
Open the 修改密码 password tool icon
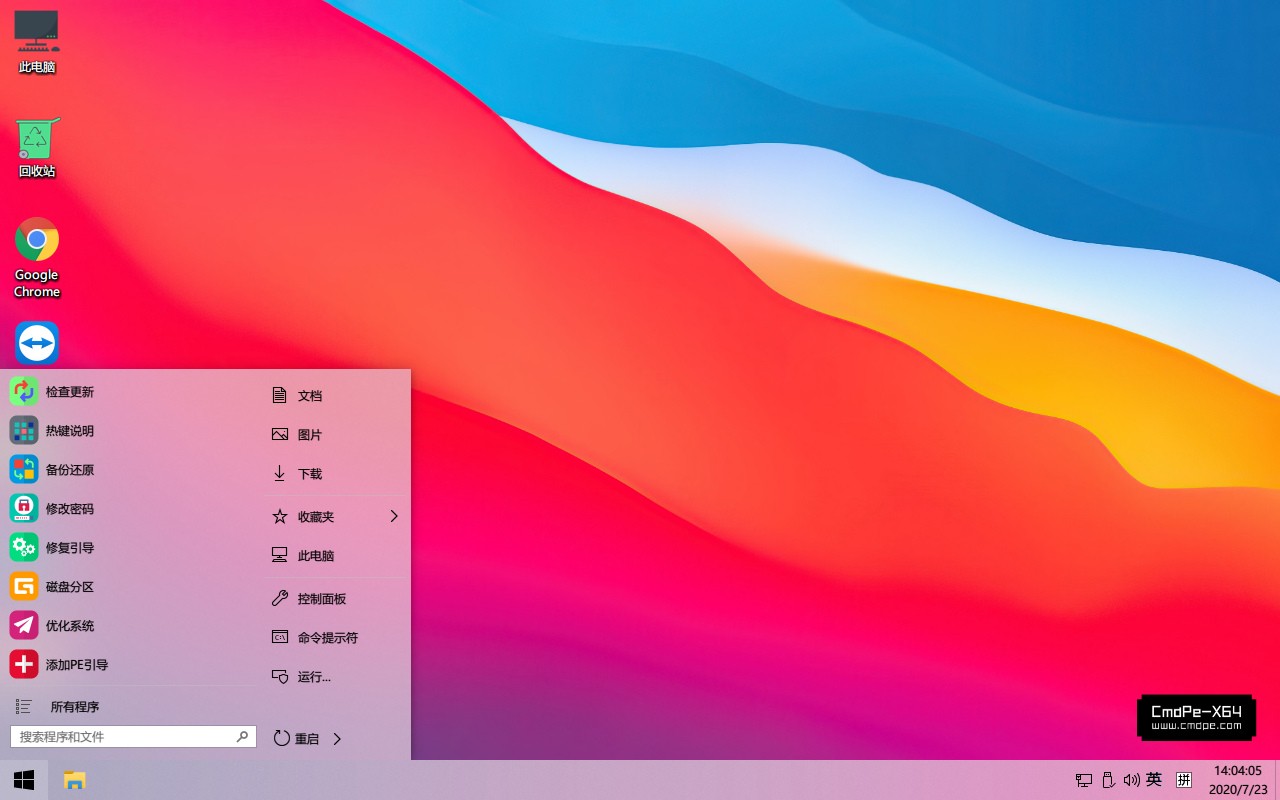pyautogui.click(x=24, y=509)
